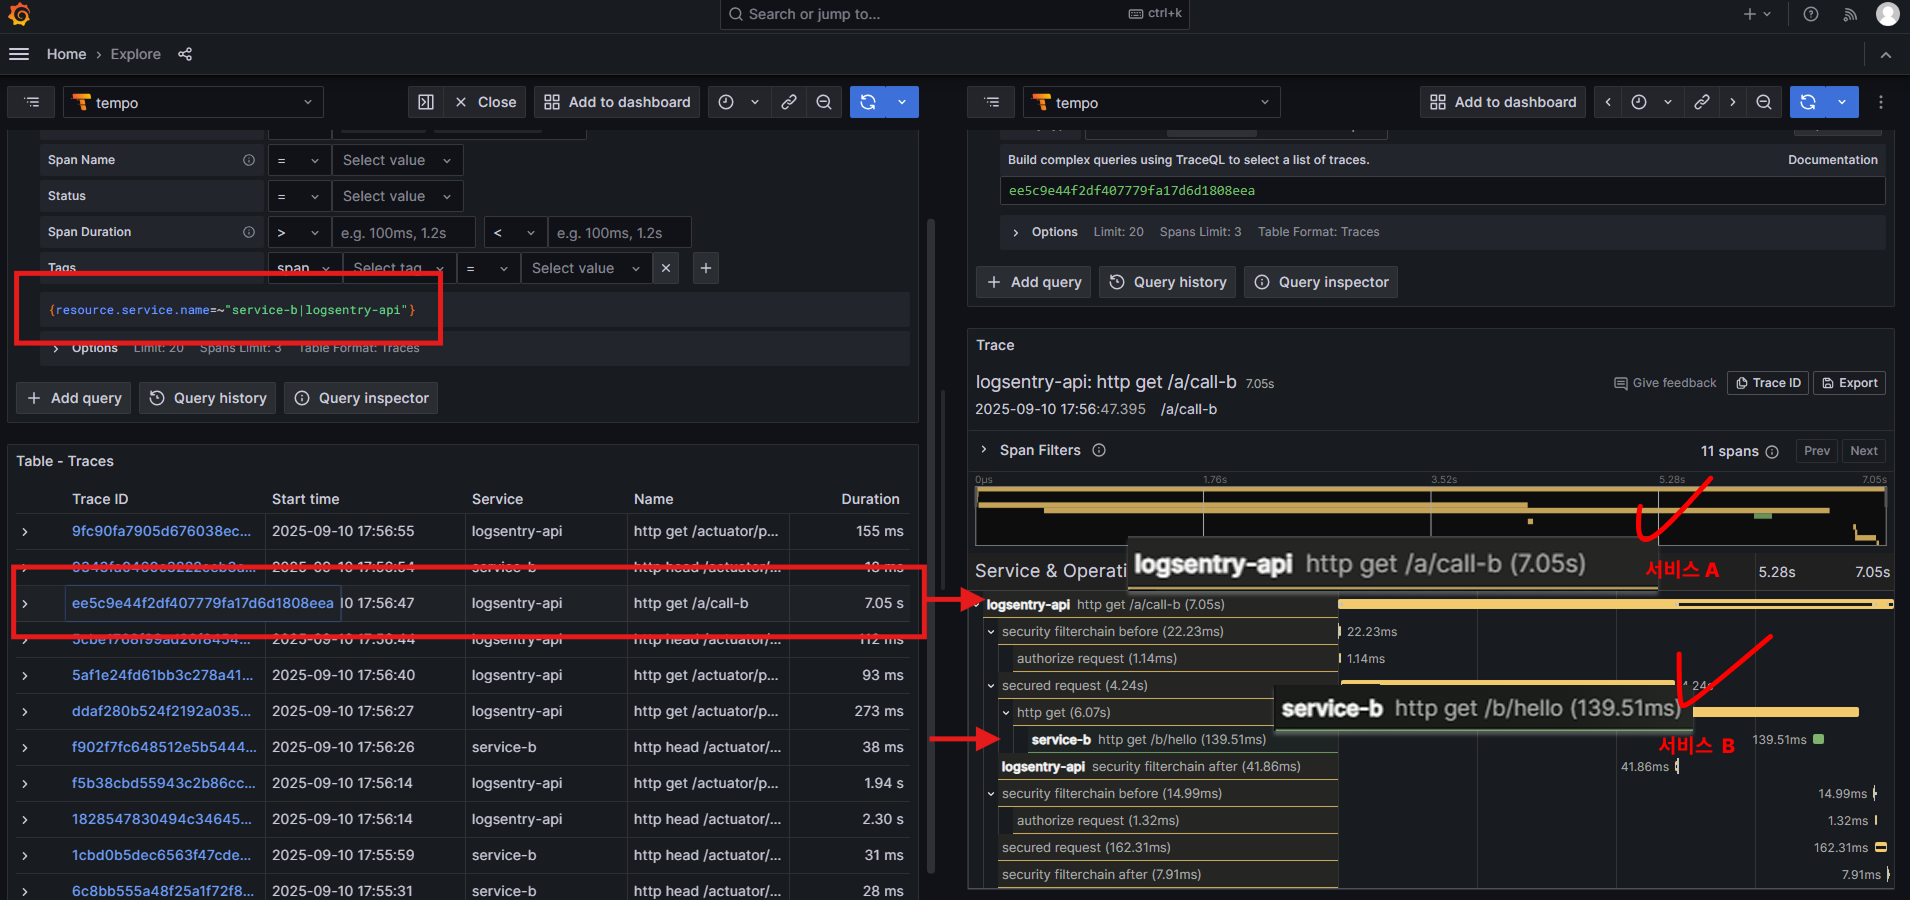Open the main hamburger menu
The width and height of the screenshot is (1910, 900).
tap(19, 54)
